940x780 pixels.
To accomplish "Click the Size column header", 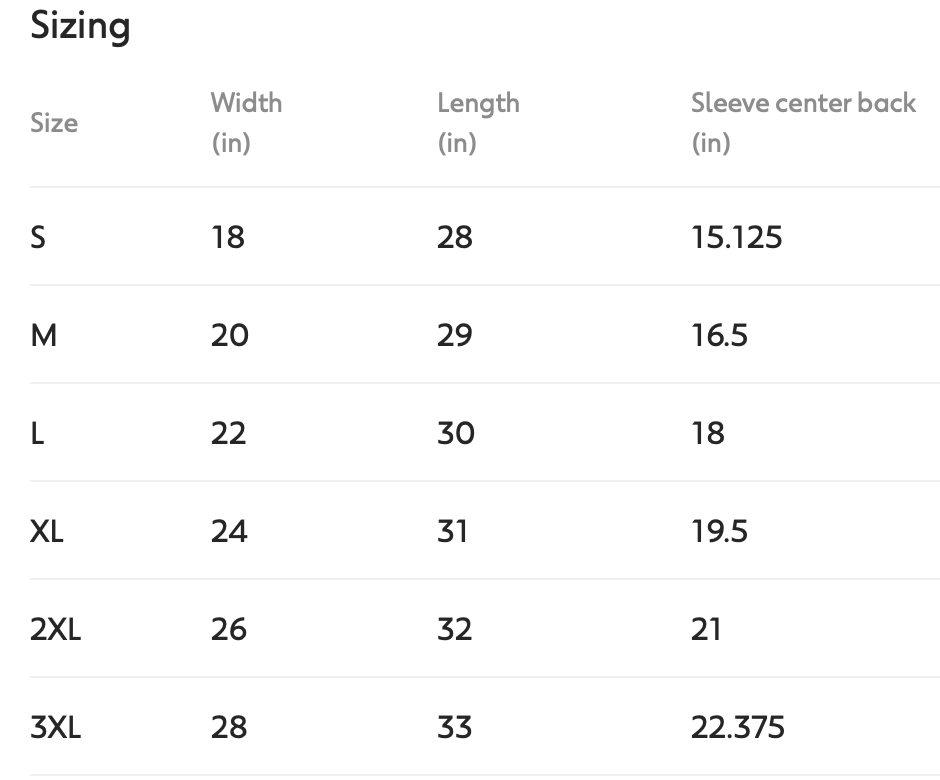I will tap(54, 123).
